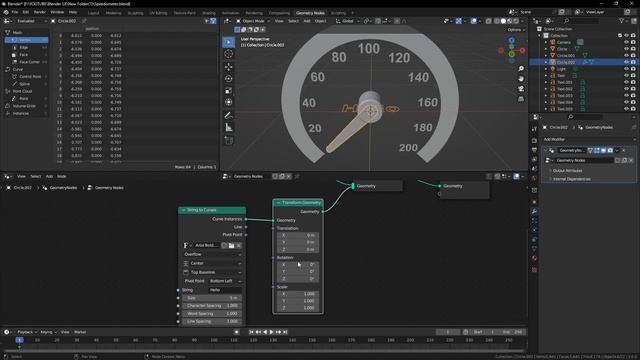Click the unlink X icon next to Arial Bold font
The width and height of the screenshot is (640, 360).
[239, 245]
